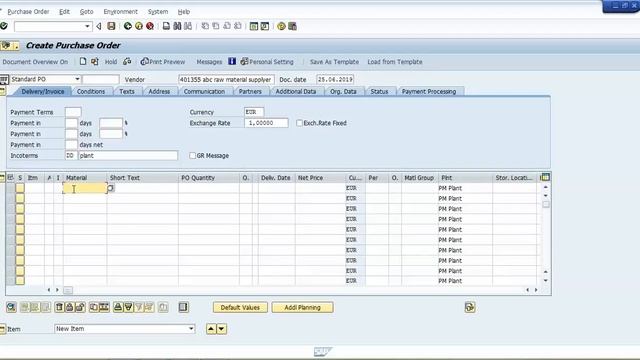640x360 pixels.
Task: Click the table scroll-right arrow at bottom right
Action: pos(536,290)
